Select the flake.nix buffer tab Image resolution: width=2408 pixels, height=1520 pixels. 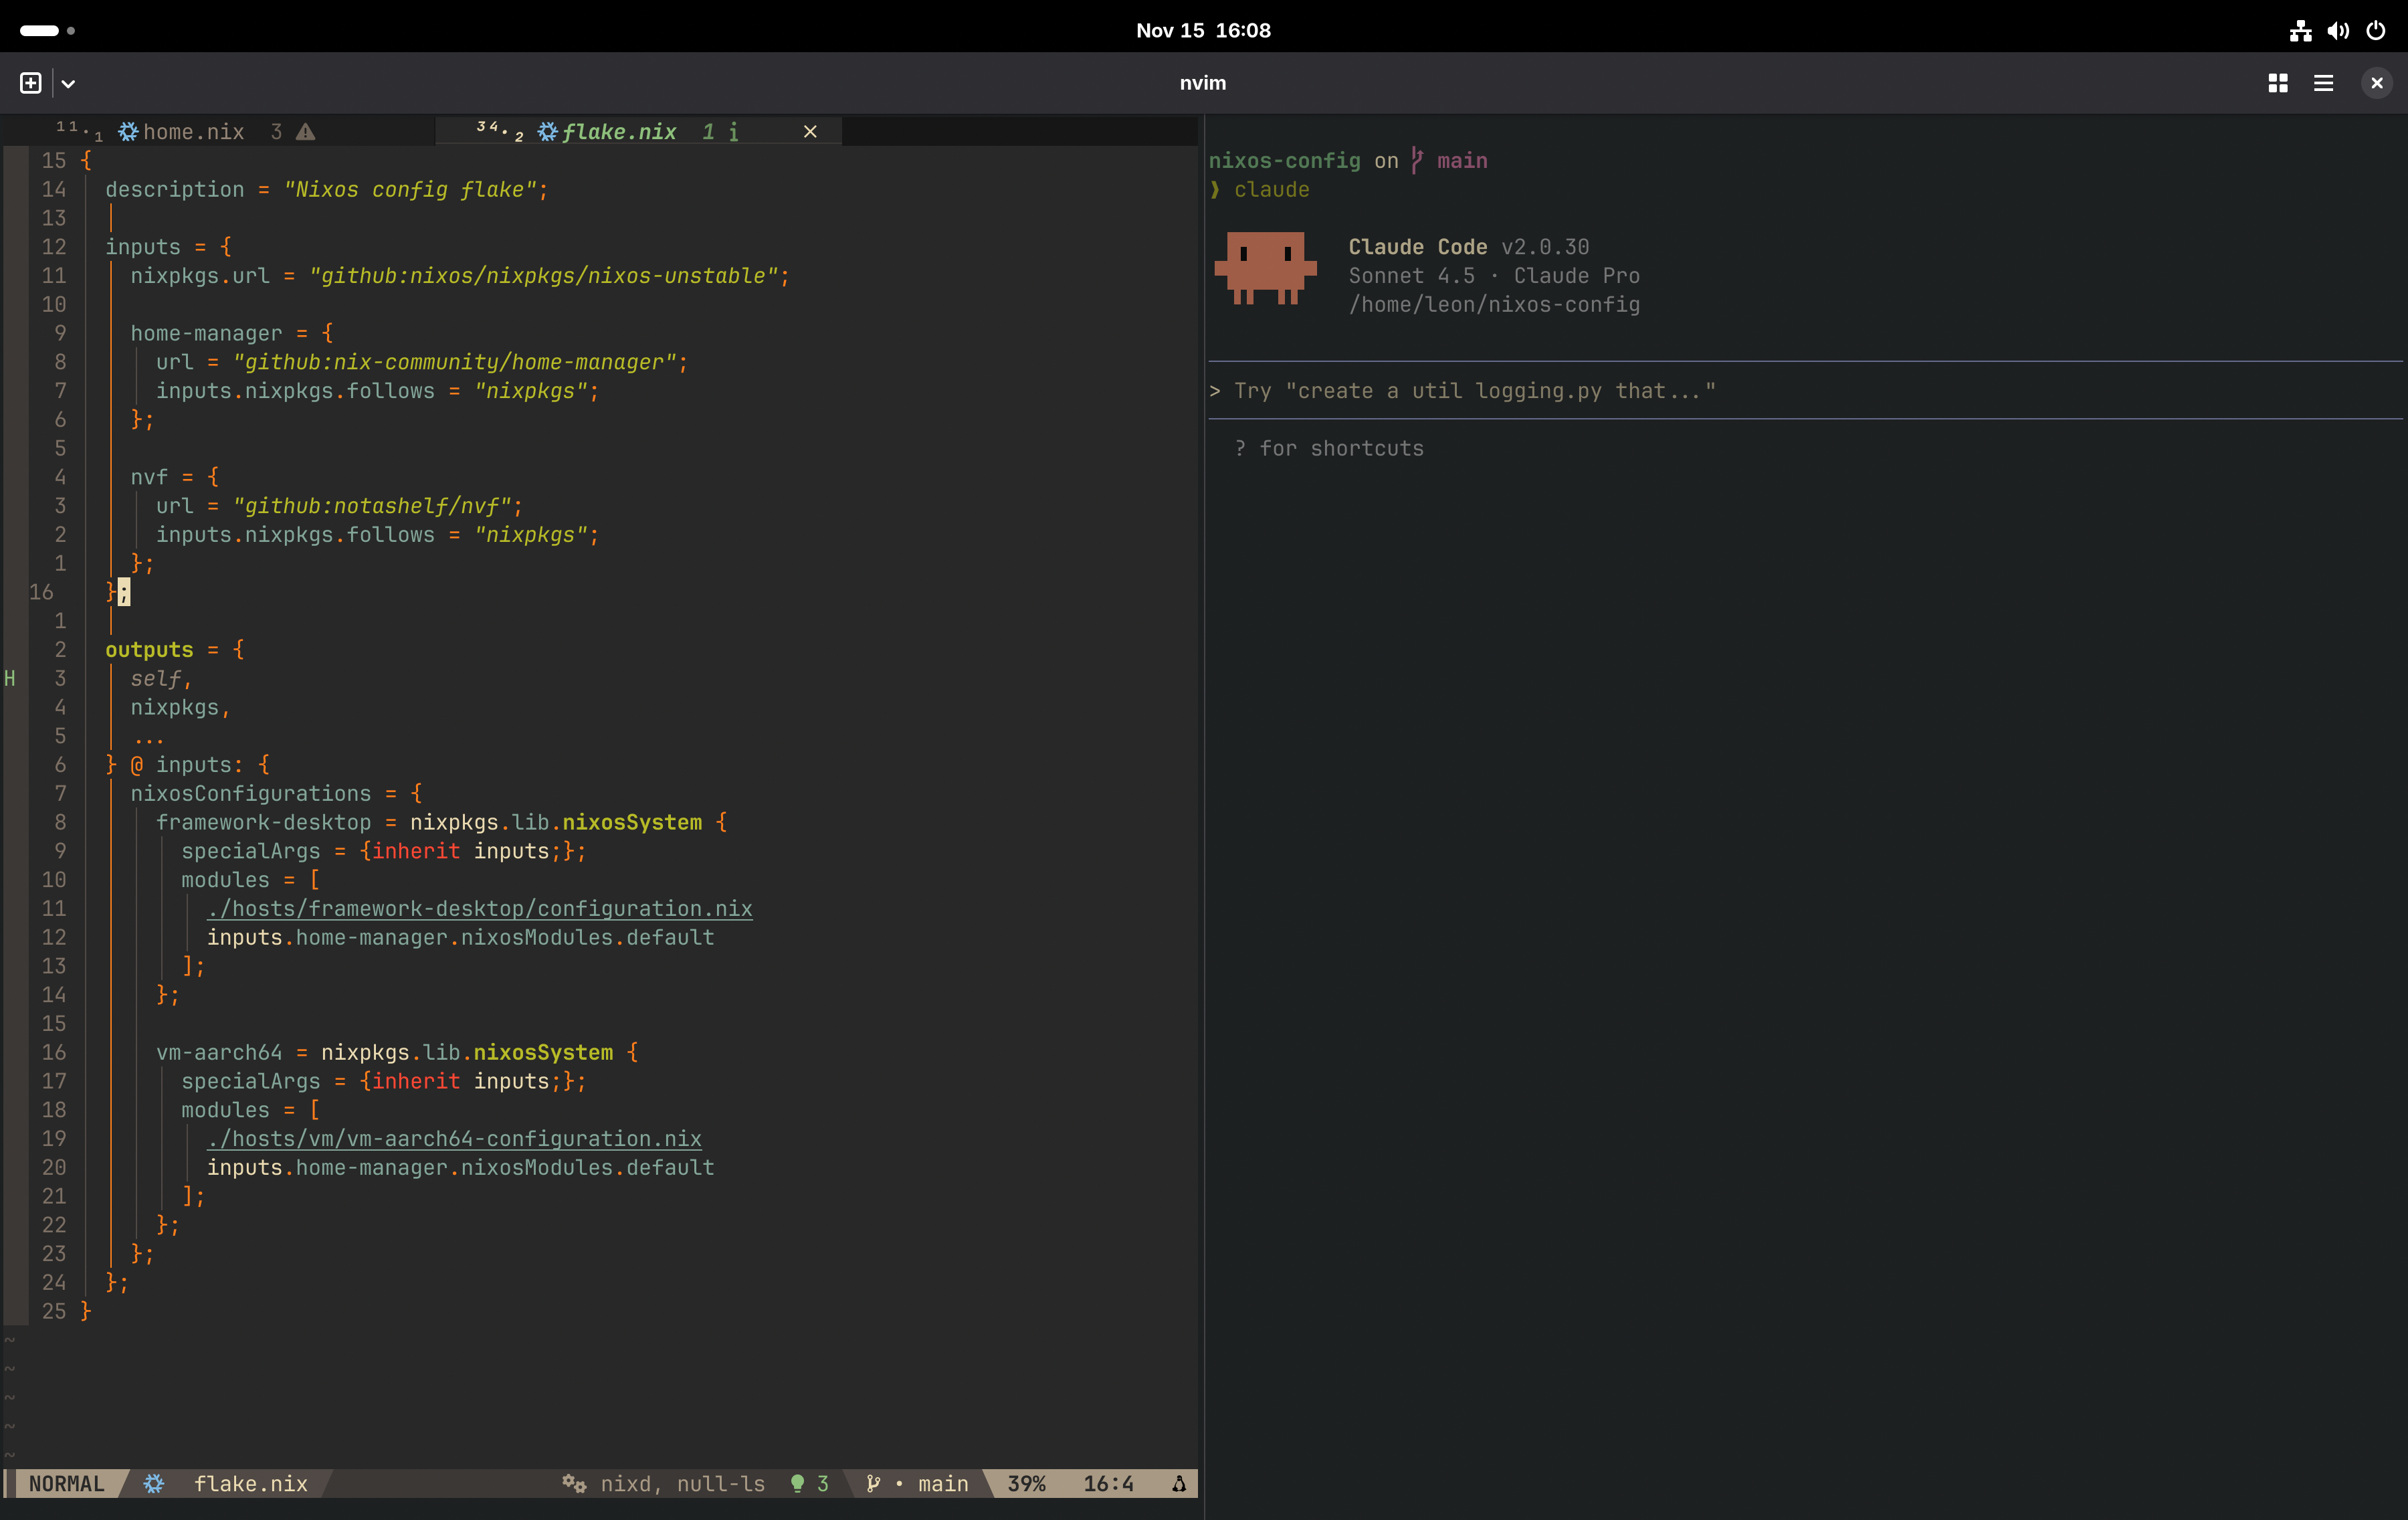618,132
